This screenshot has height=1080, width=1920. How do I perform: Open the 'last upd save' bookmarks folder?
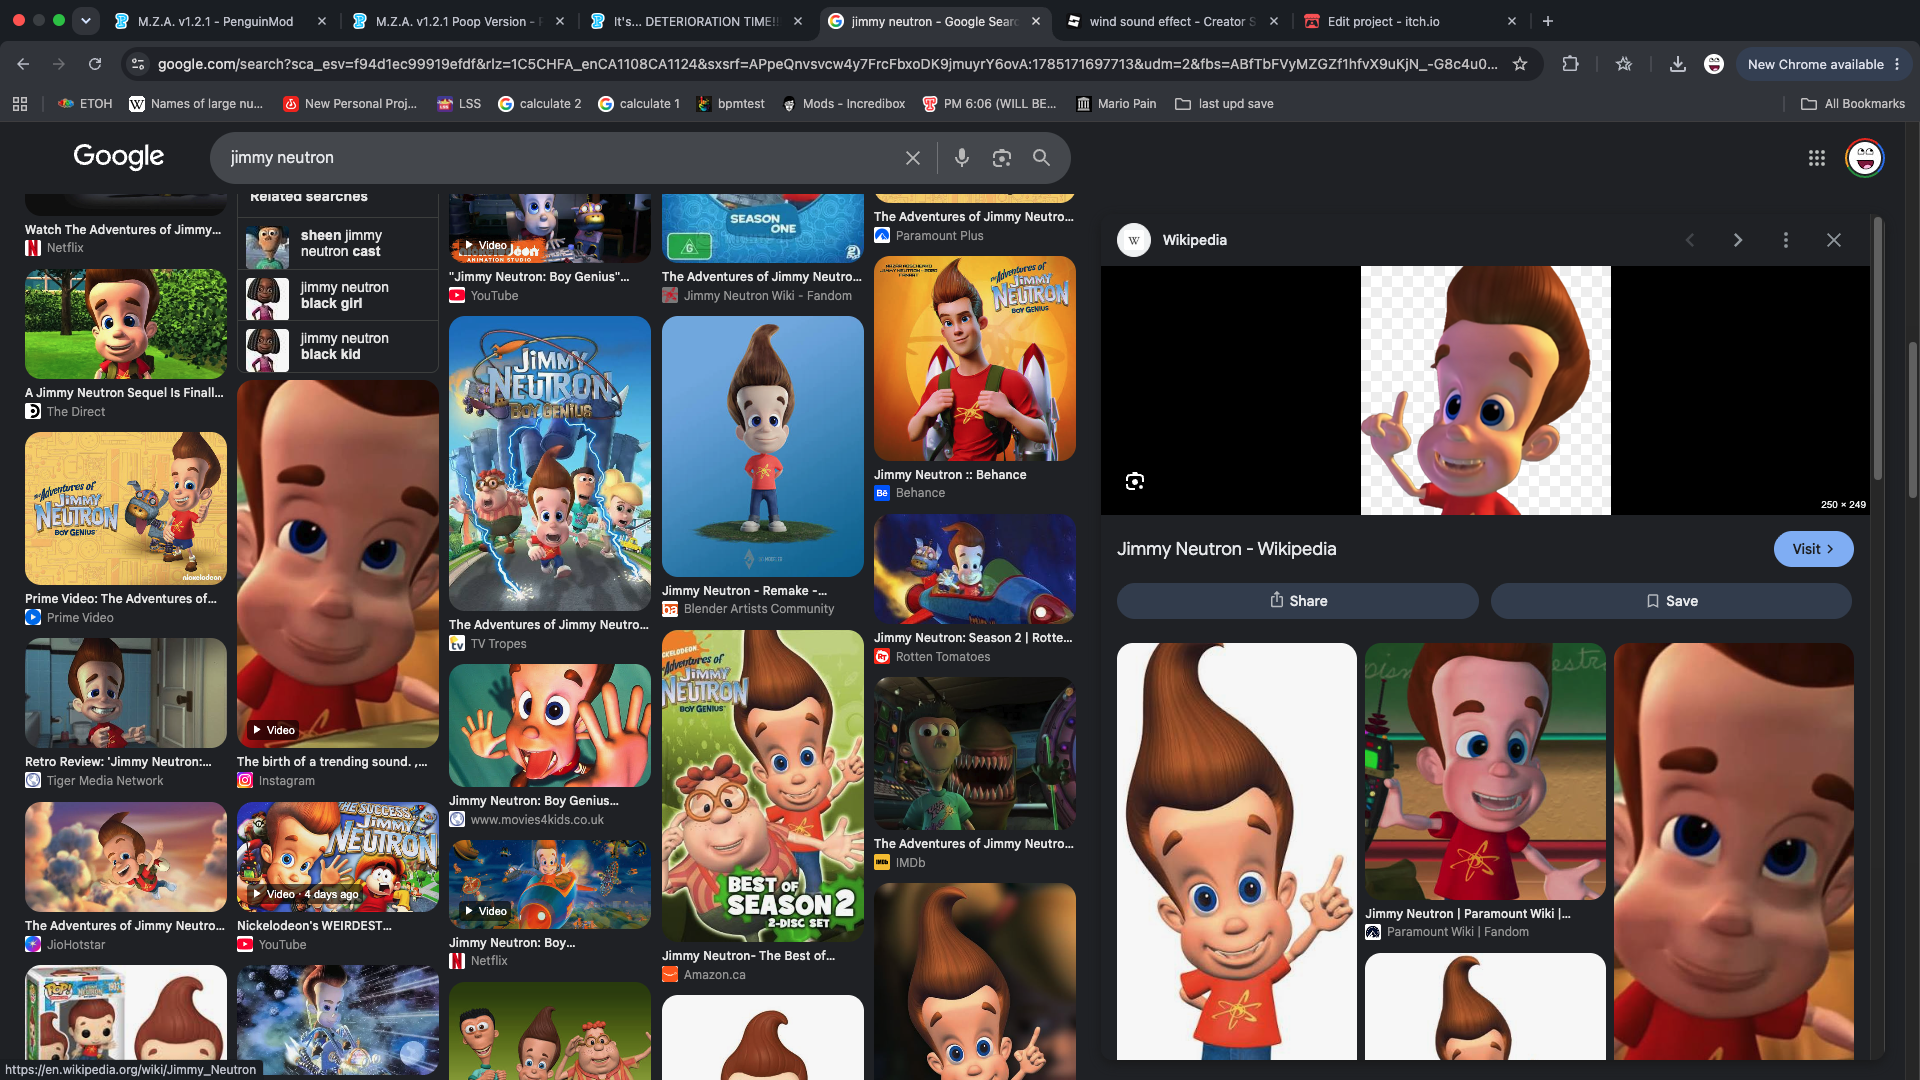[x=1224, y=103]
